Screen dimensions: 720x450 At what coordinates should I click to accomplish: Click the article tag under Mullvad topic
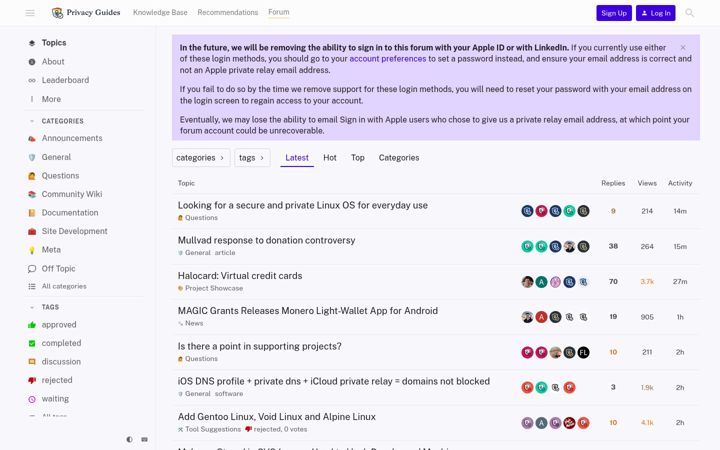pos(225,253)
